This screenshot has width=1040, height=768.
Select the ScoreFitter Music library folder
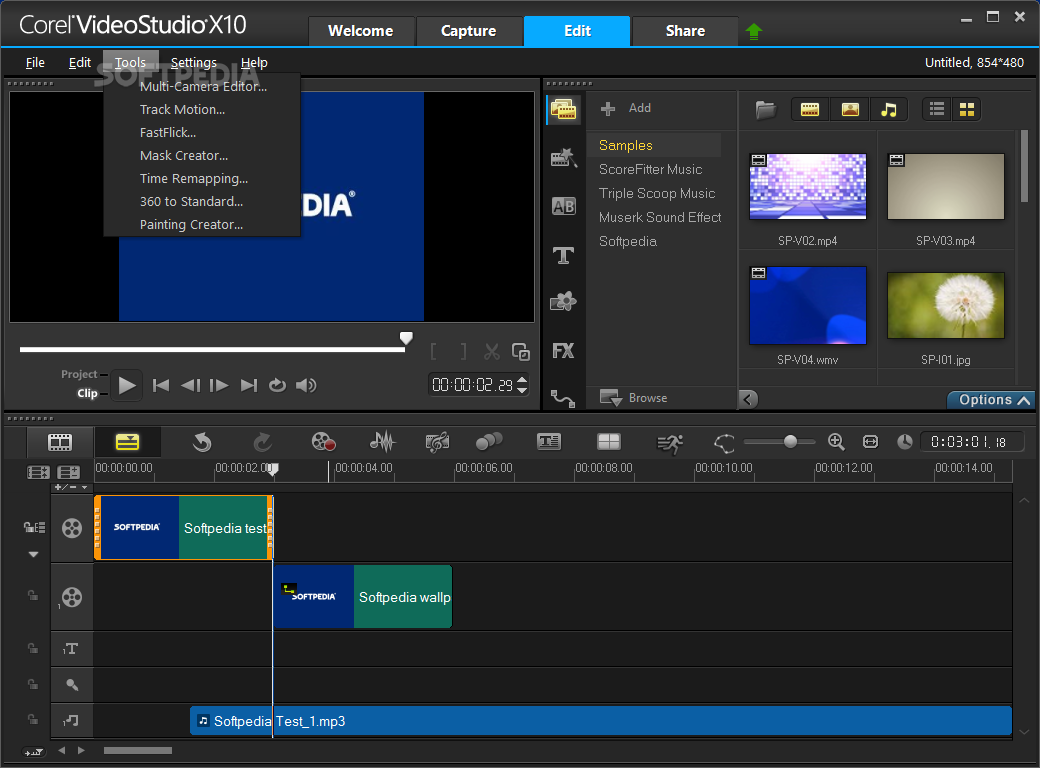[x=650, y=169]
